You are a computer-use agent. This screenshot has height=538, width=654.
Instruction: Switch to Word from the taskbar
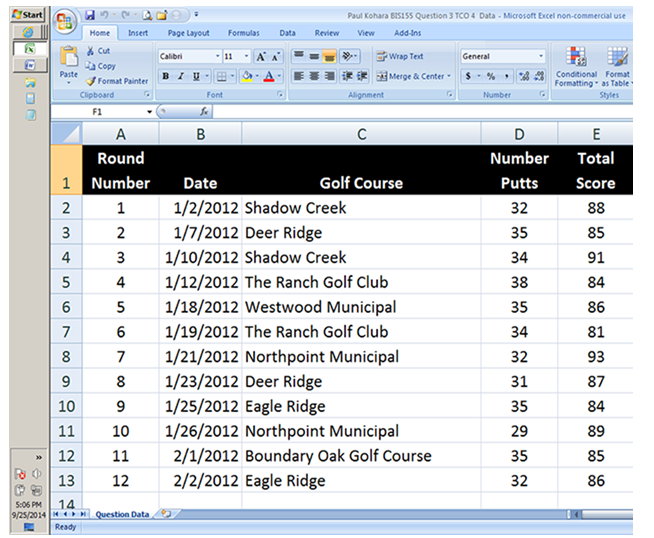tap(30, 65)
